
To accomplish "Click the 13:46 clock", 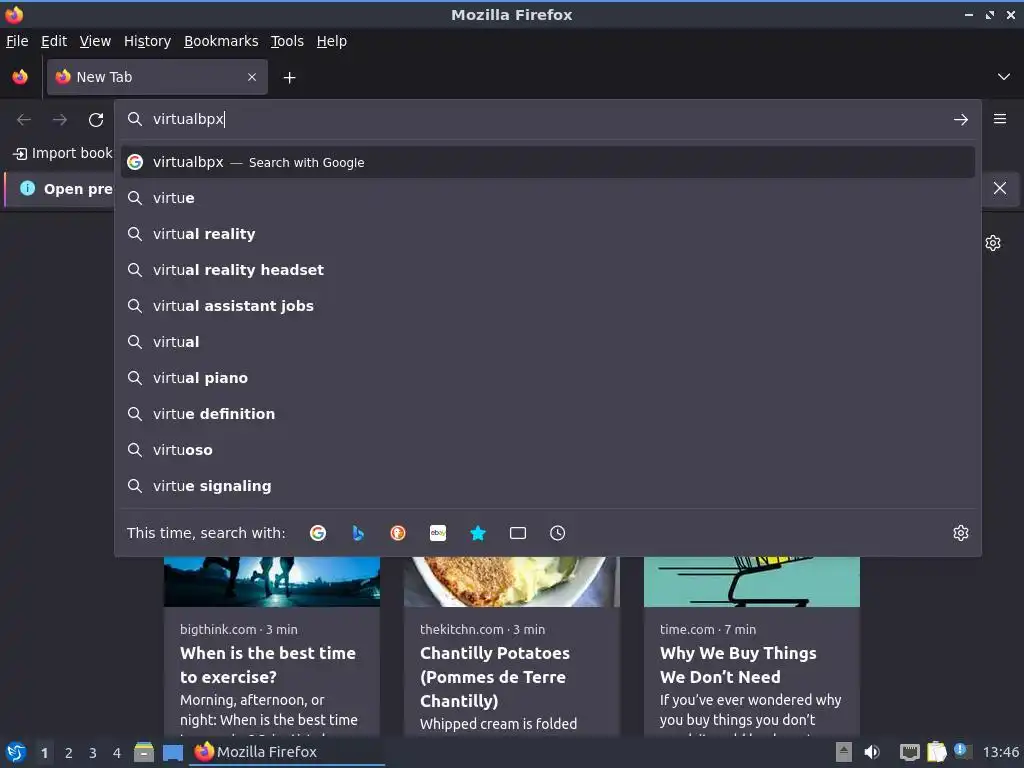I will pos(1000,752).
